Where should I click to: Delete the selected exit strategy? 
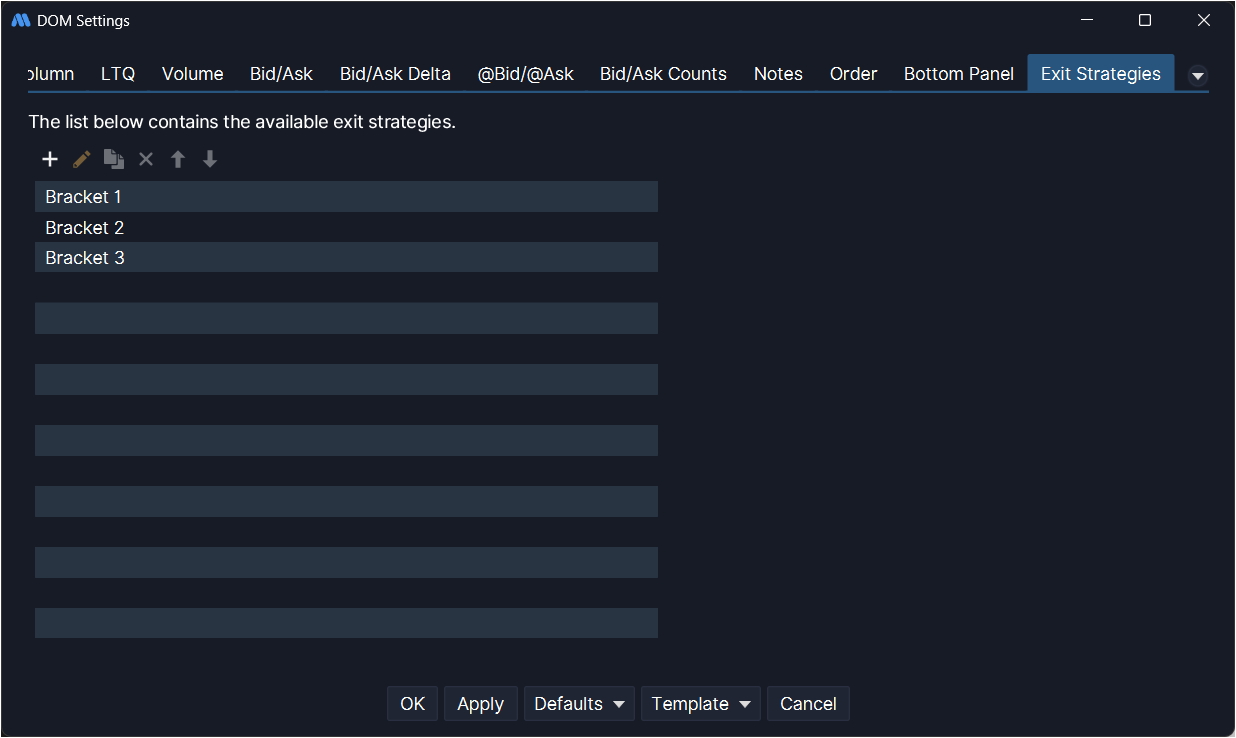click(146, 159)
